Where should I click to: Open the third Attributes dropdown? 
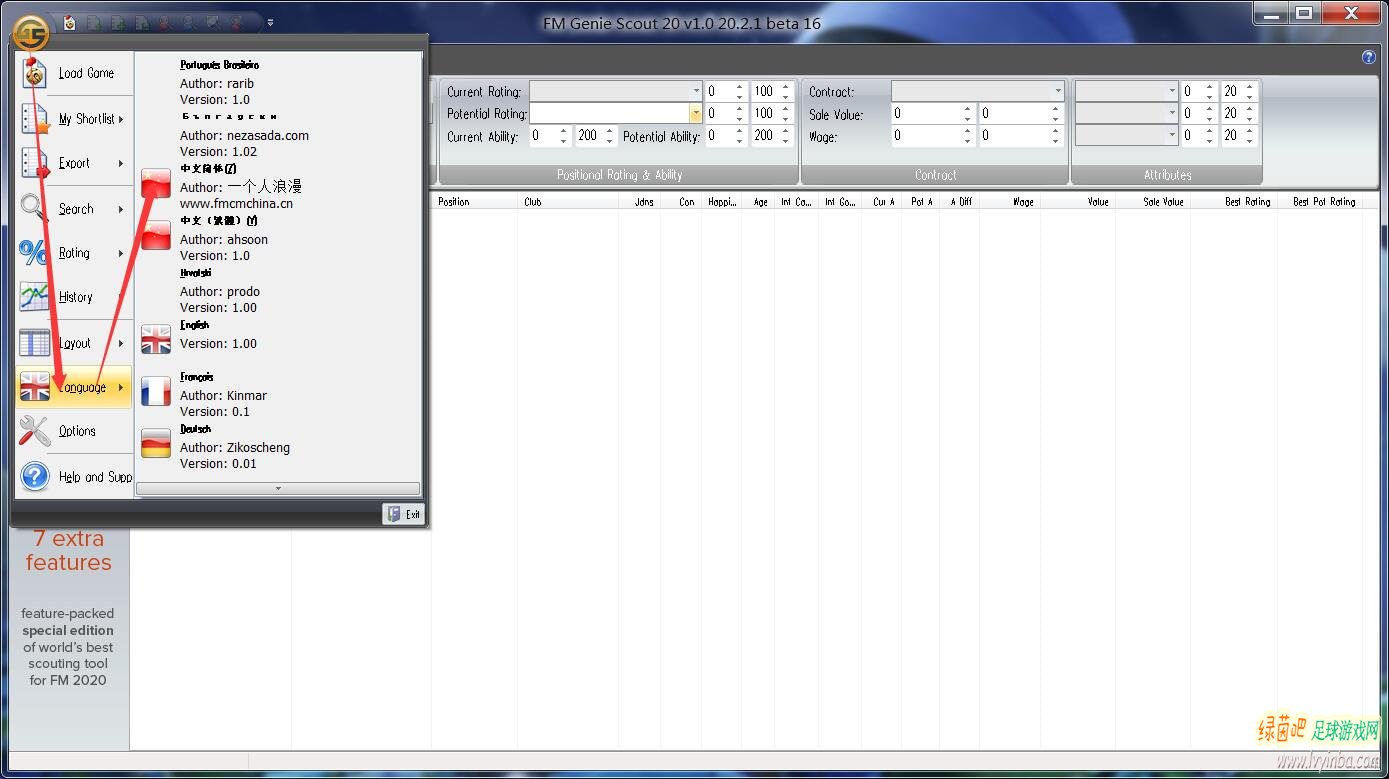(x=1127, y=135)
